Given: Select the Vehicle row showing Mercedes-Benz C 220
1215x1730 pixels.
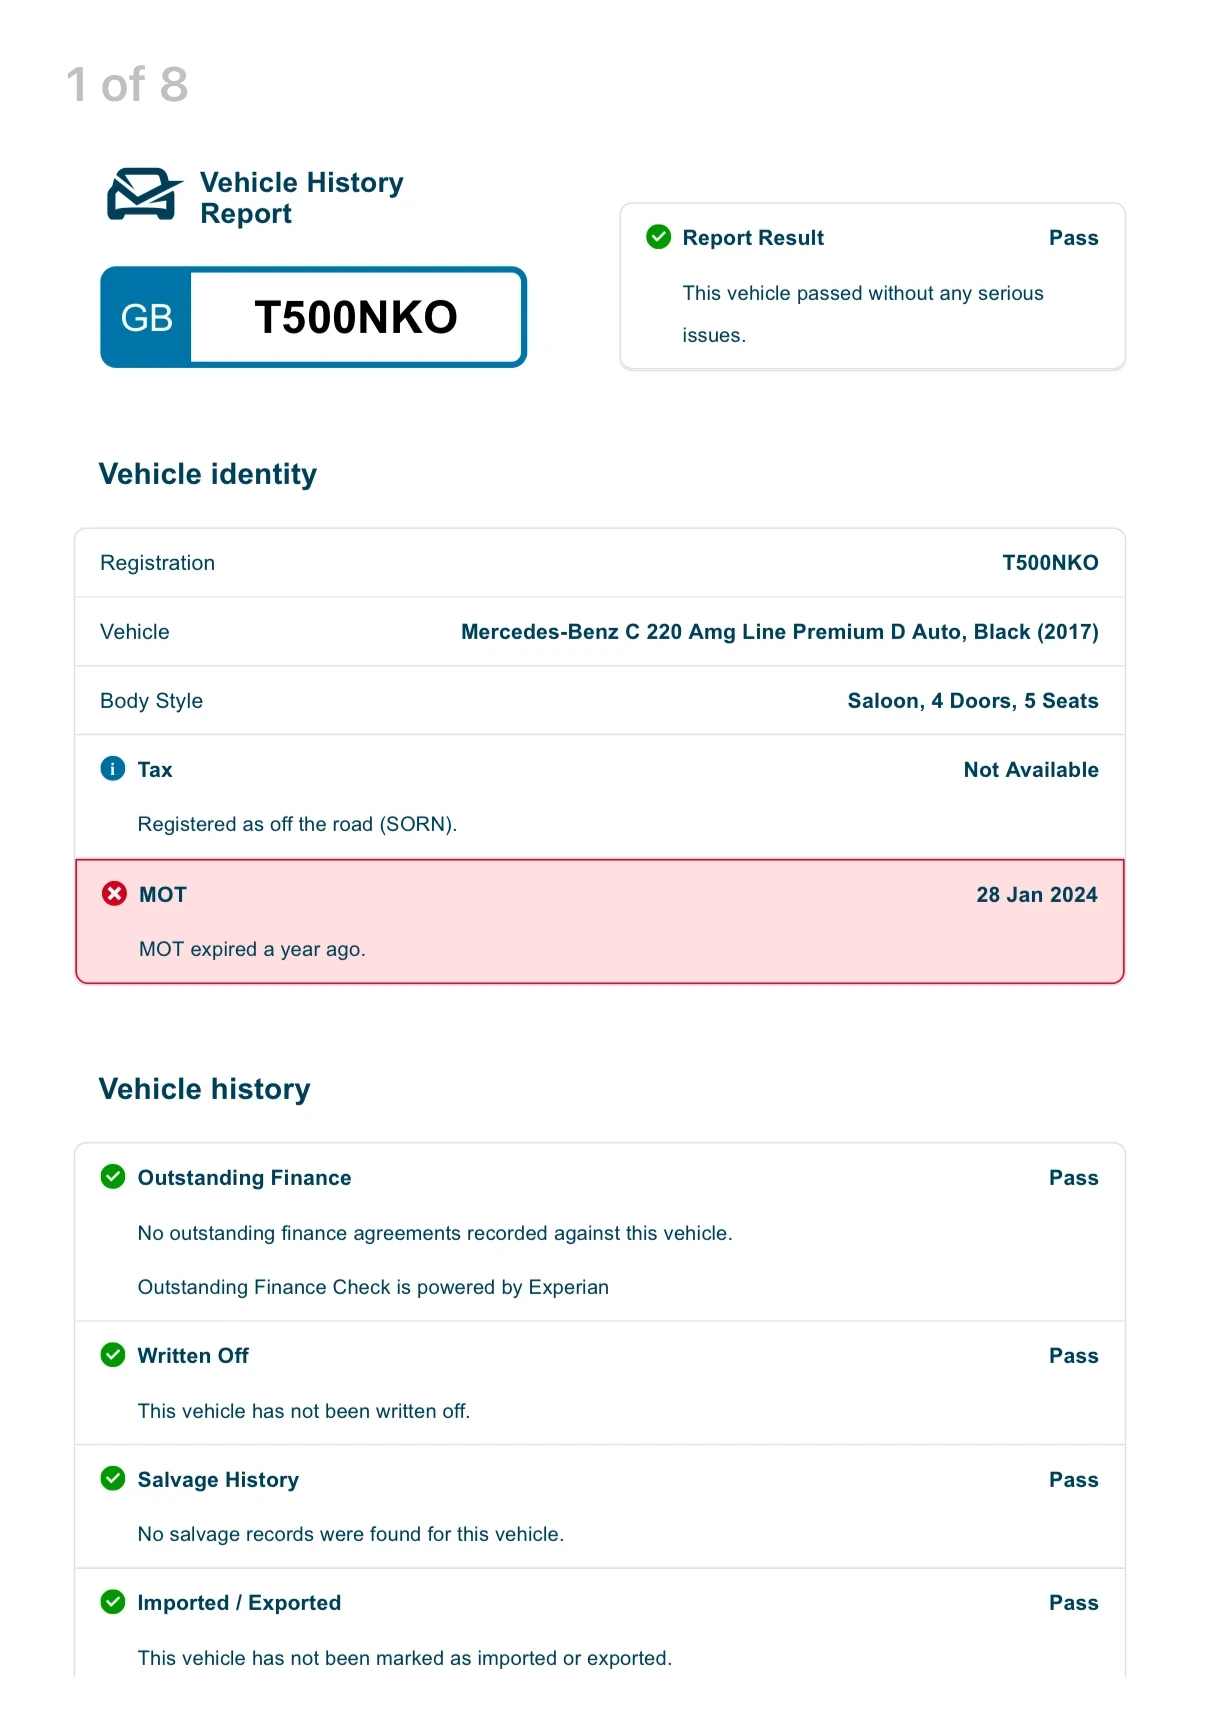Looking at the screenshot, I should tap(600, 632).
